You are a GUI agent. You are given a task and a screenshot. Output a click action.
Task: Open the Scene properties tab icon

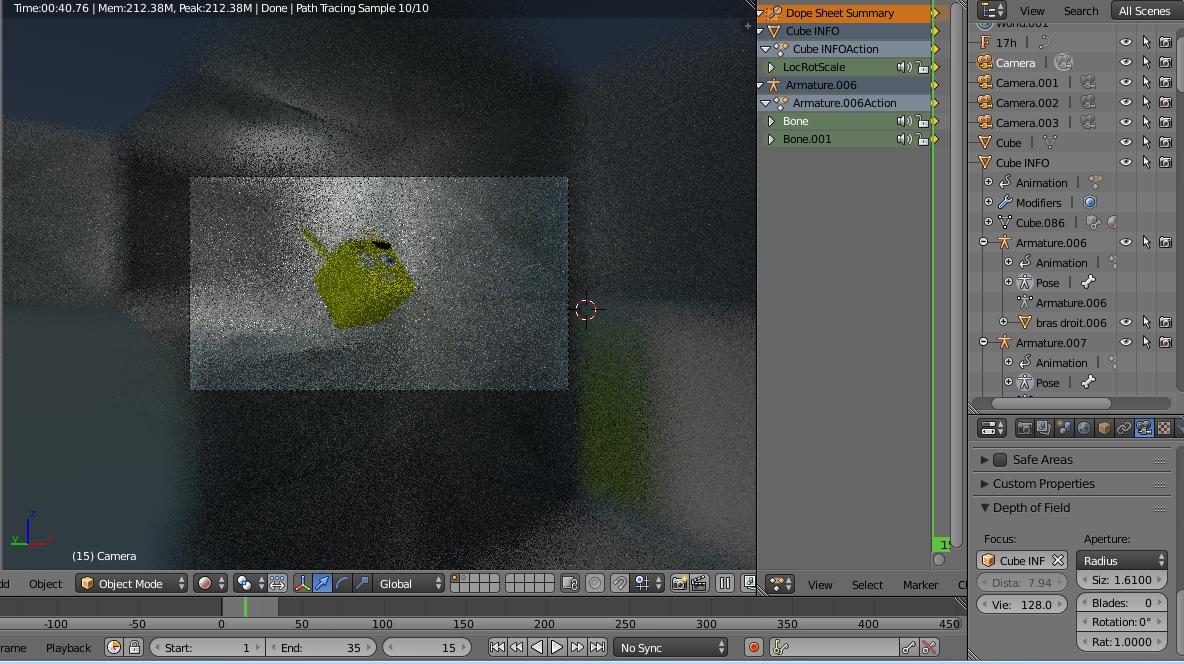point(1063,428)
